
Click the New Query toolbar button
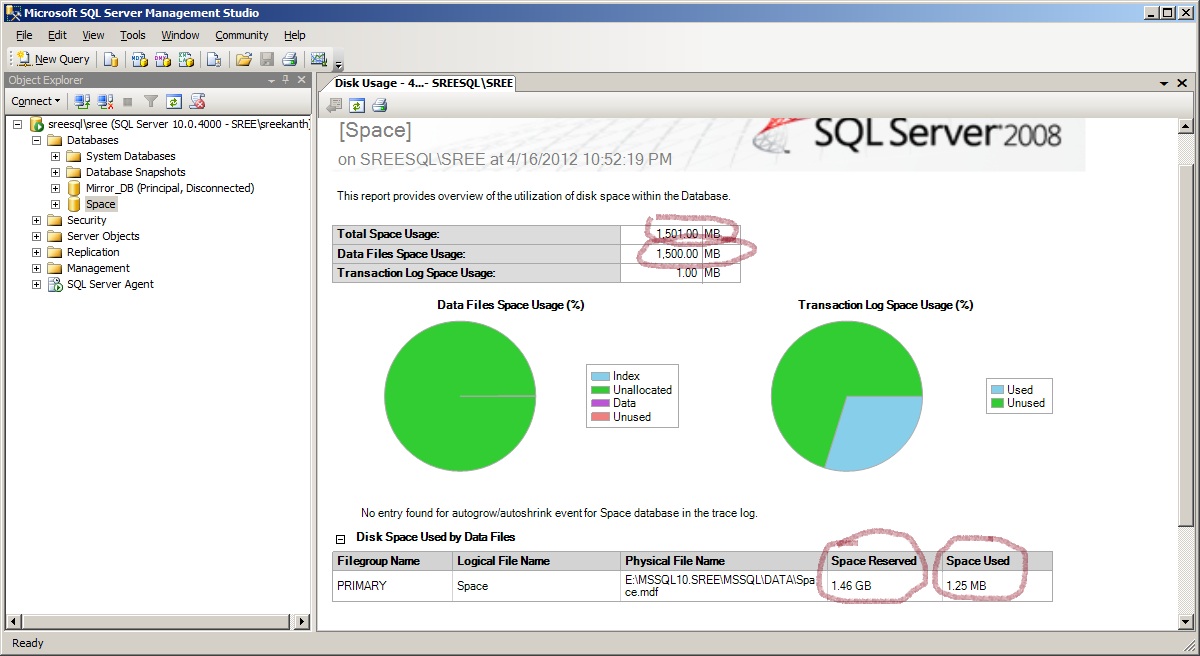point(54,59)
